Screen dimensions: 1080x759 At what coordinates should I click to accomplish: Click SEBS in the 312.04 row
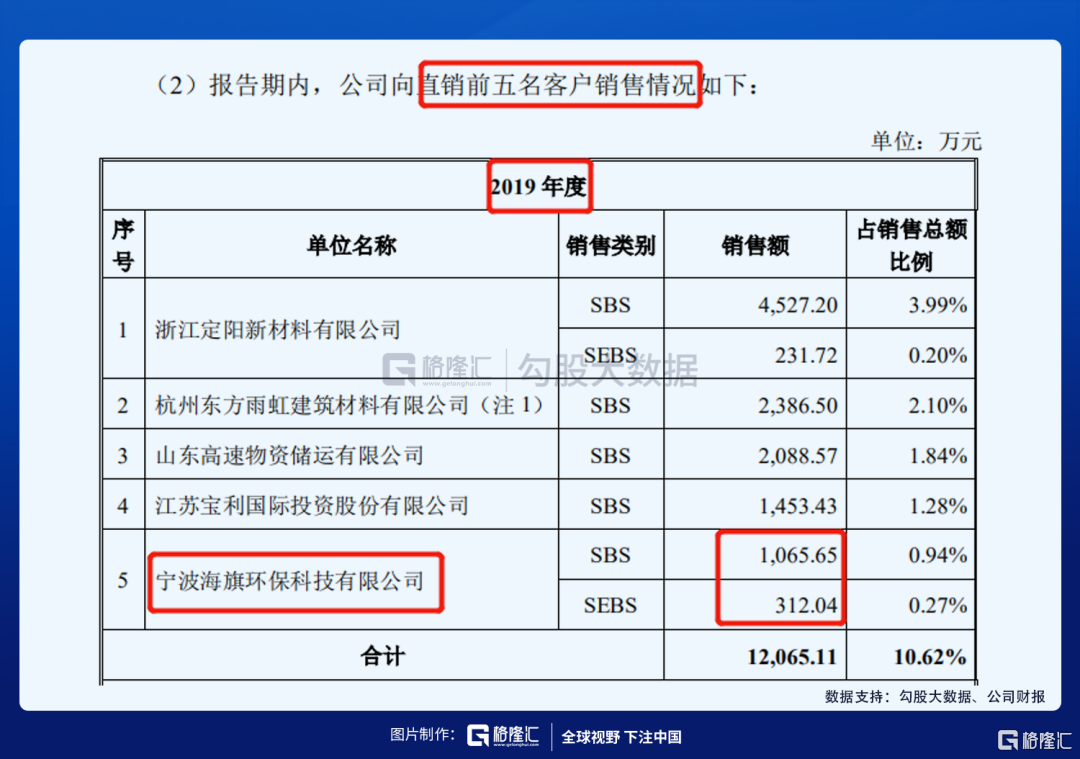[x=611, y=604]
